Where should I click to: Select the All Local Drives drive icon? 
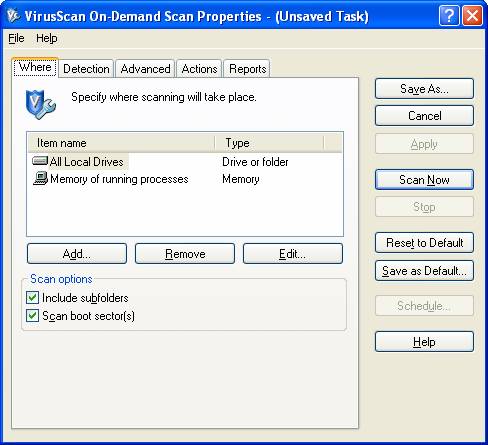tap(40, 161)
